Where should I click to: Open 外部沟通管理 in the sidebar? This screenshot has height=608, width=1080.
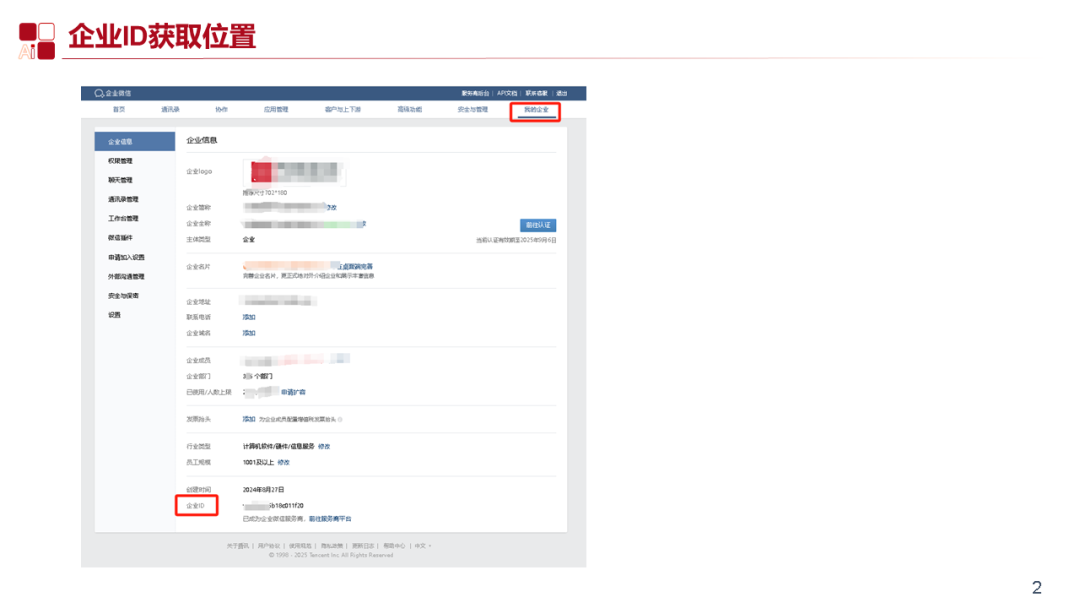coord(126,277)
